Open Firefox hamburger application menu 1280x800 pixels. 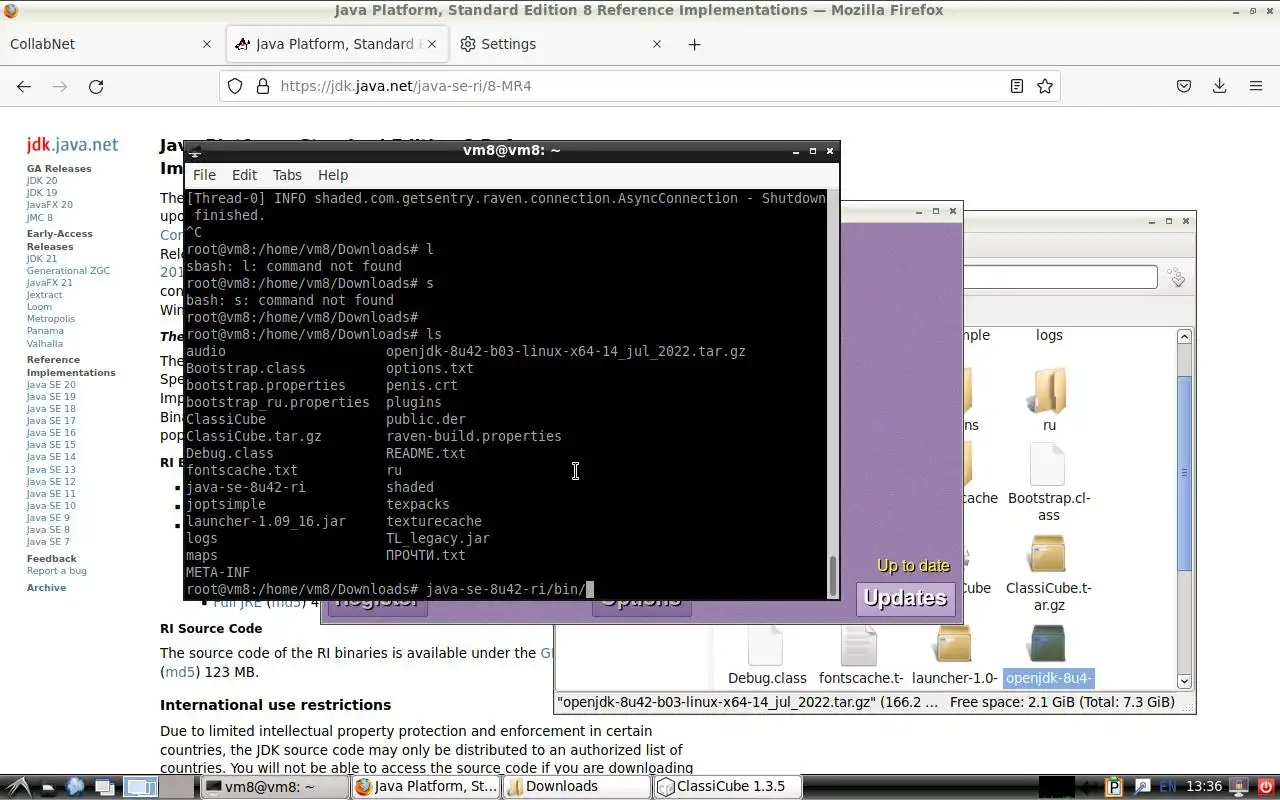coord(1256,86)
